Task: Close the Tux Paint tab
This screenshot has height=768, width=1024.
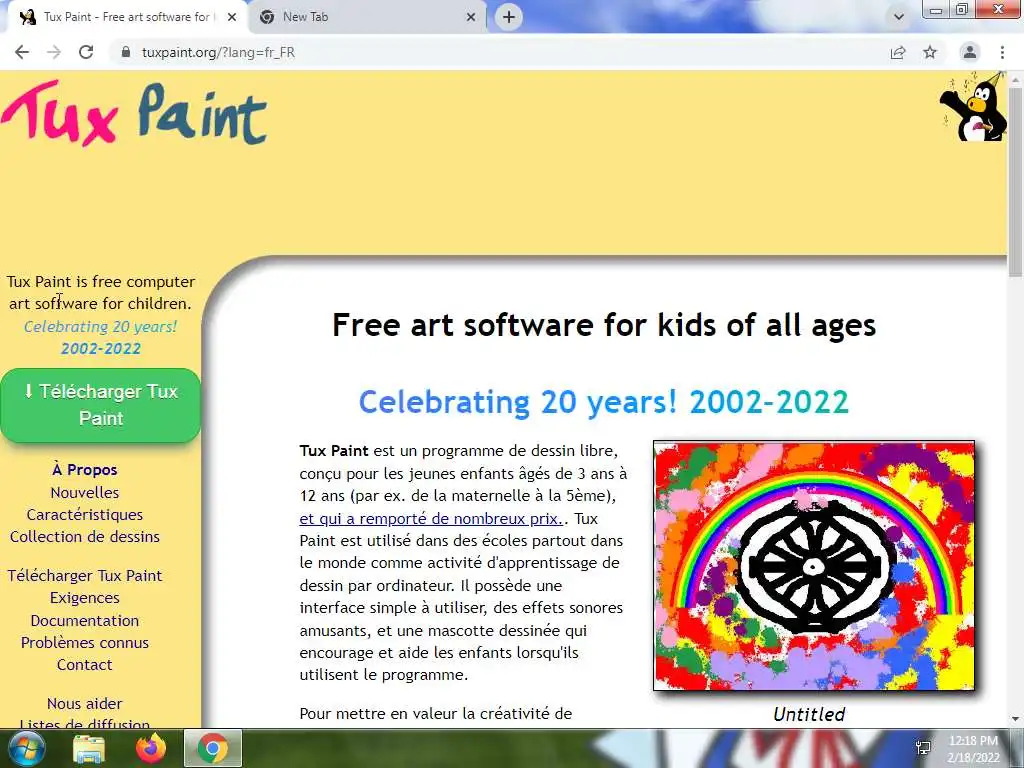Action: tap(232, 17)
